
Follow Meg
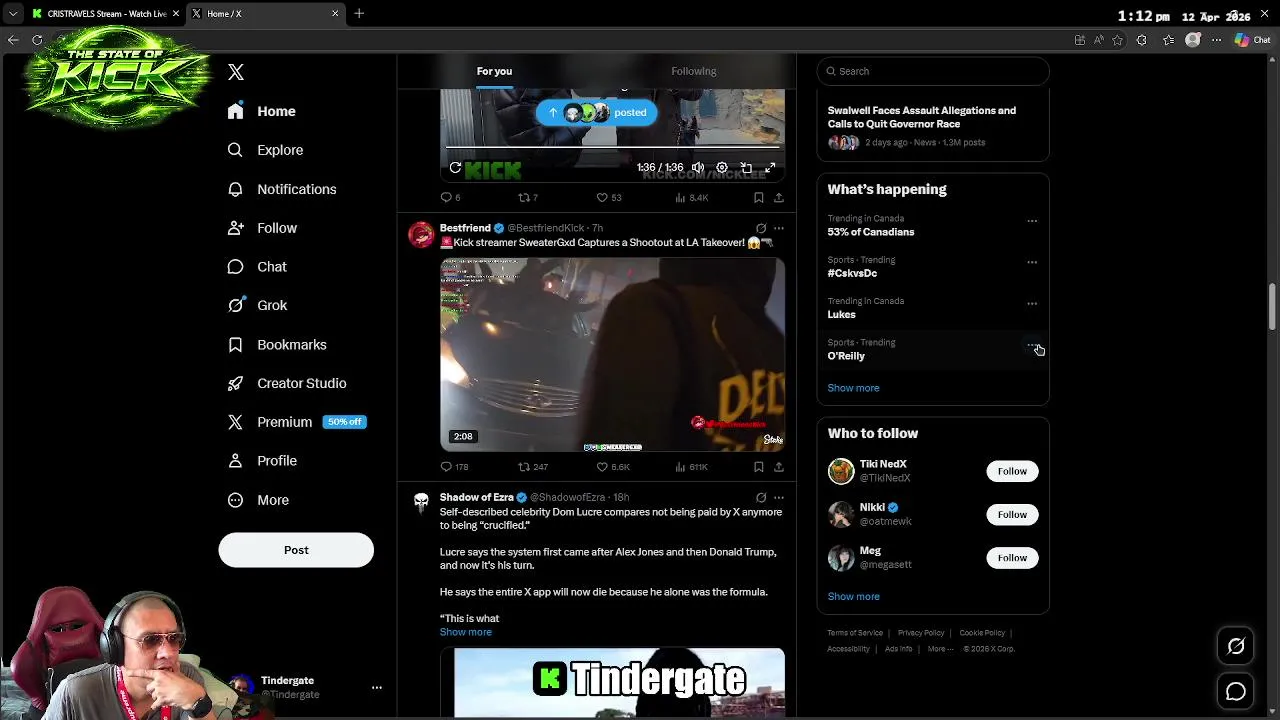coord(1012,558)
